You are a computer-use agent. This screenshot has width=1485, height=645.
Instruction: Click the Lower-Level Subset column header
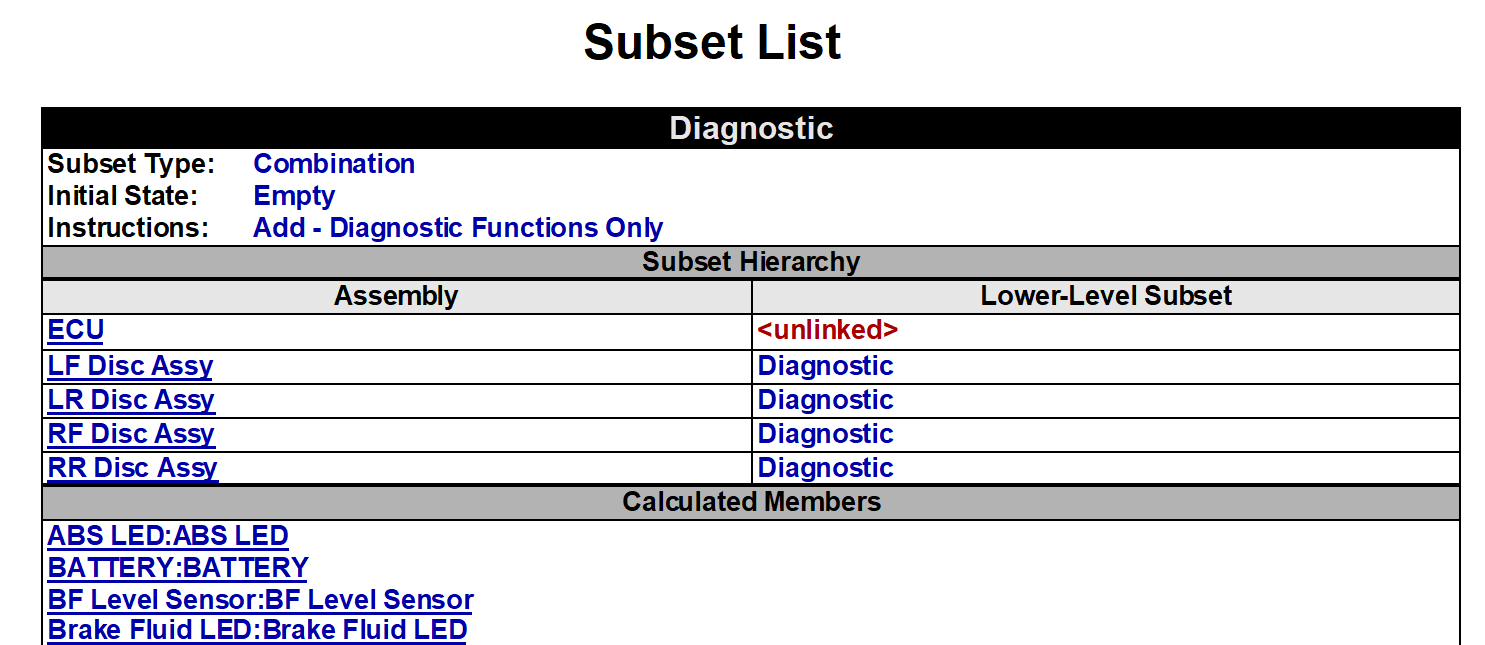1106,296
